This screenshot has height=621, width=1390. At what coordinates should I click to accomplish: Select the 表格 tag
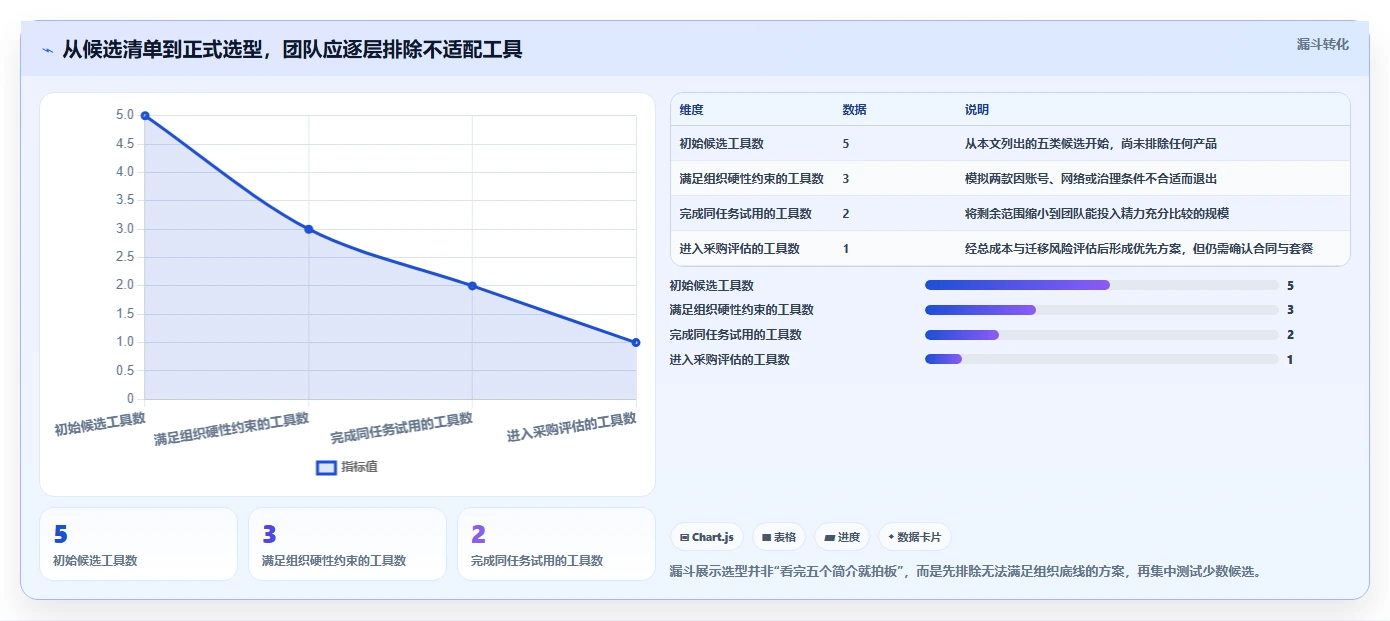pyautogui.click(x=779, y=537)
